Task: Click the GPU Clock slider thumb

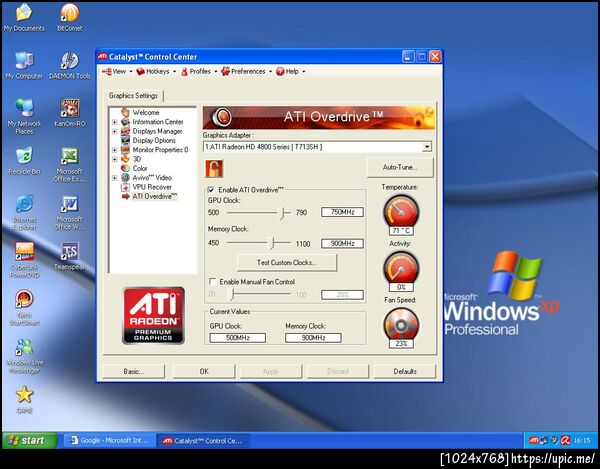Action: tap(283, 213)
